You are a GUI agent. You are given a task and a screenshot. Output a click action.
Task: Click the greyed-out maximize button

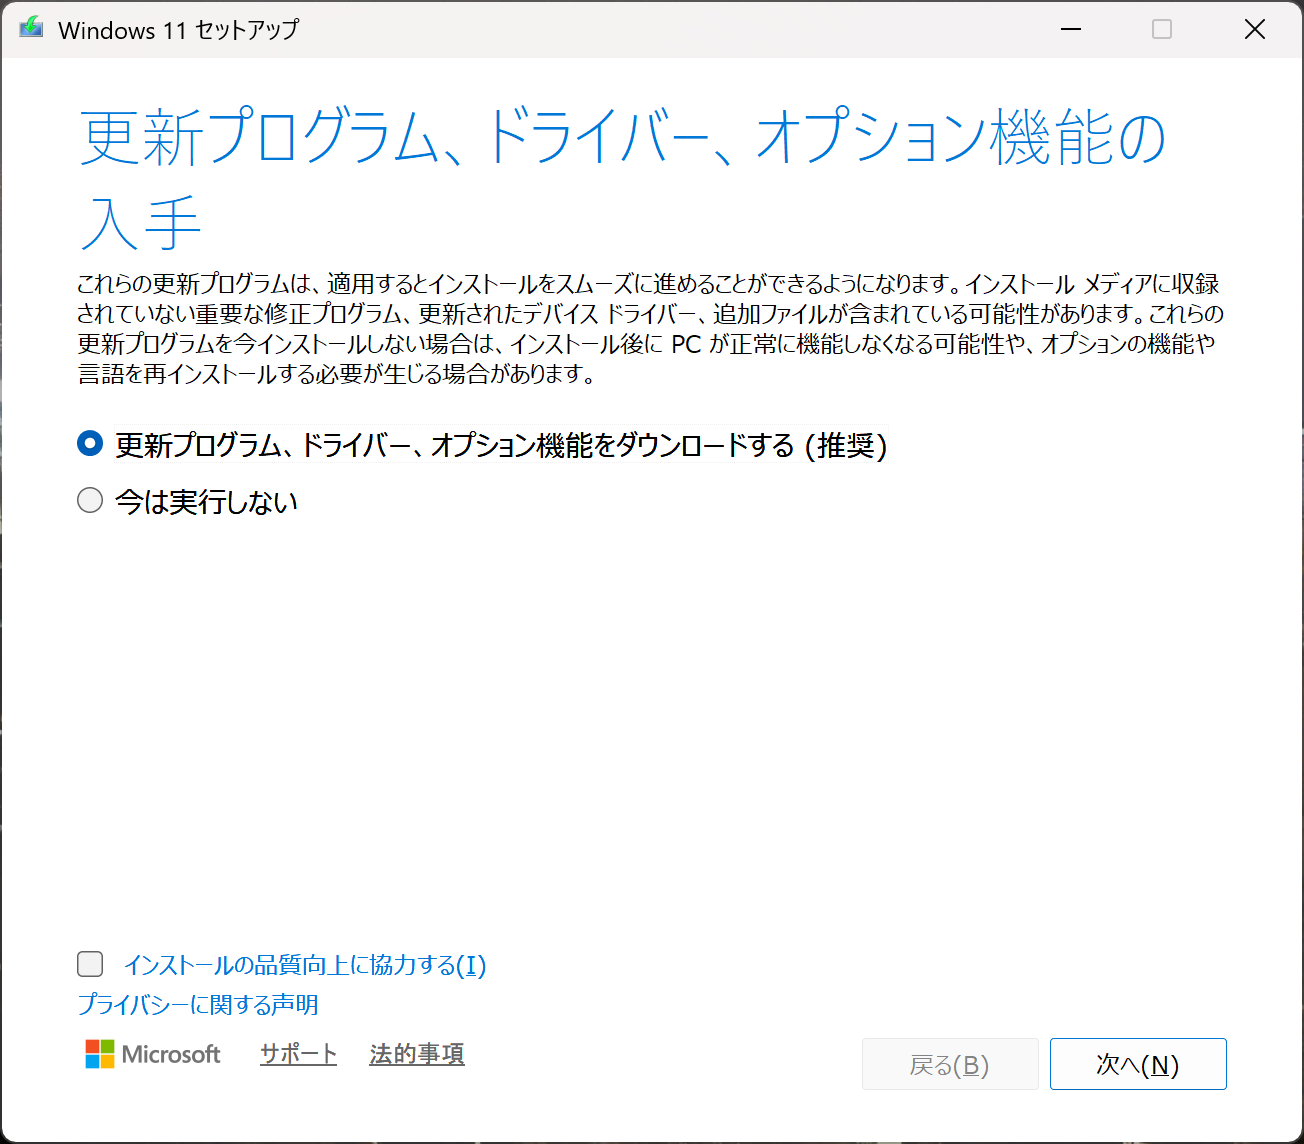click(x=1162, y=30)
